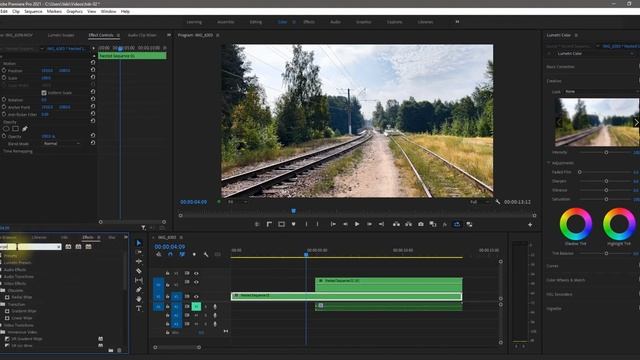Switch to the Lumetri Scopes tab
Image resolution: width=640 pixels, height=360 pixels.
click(61, 36)
